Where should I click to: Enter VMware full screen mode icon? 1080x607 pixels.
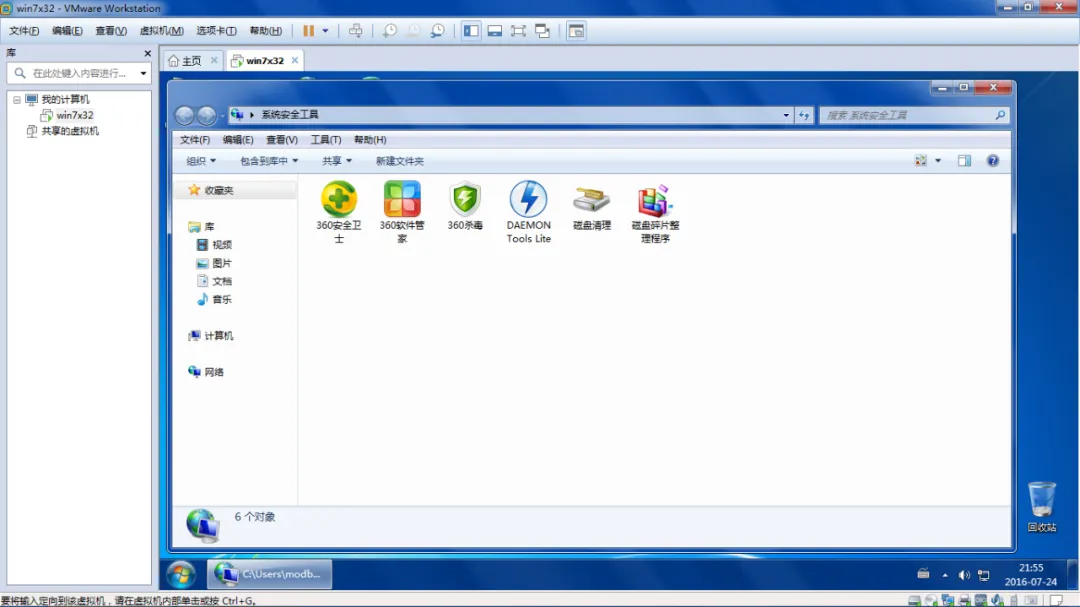(x=519, y=30)
